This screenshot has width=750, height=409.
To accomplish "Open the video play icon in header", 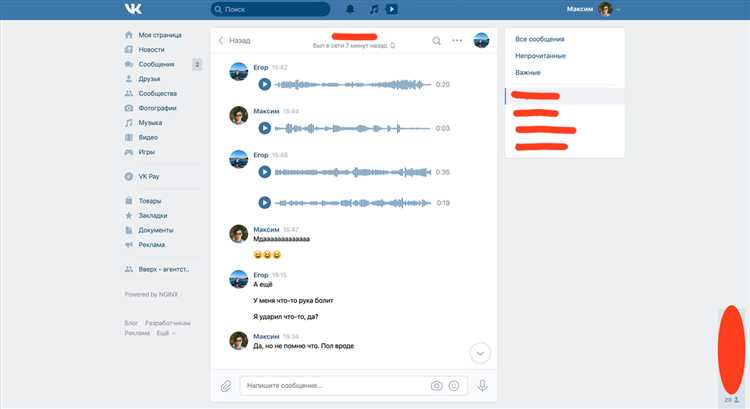I will (392, 9).
